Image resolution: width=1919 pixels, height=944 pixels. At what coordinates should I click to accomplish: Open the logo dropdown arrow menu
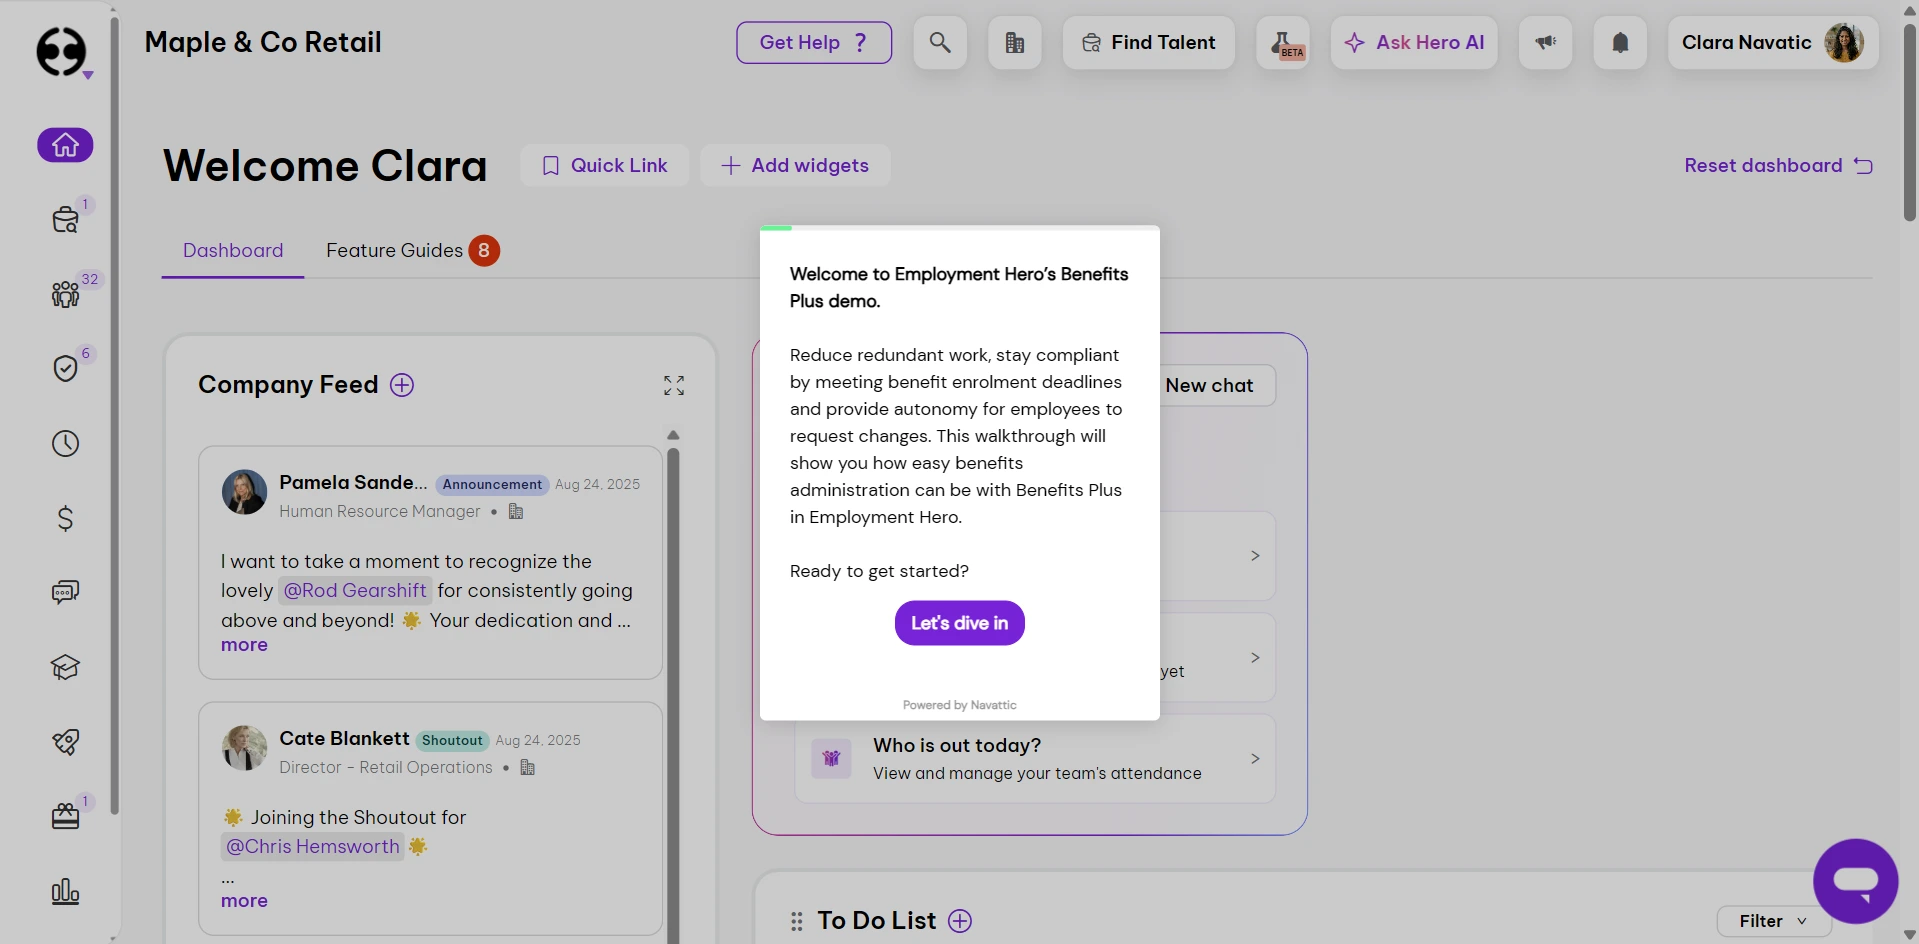pyautogui.click(x=88, y=76)
